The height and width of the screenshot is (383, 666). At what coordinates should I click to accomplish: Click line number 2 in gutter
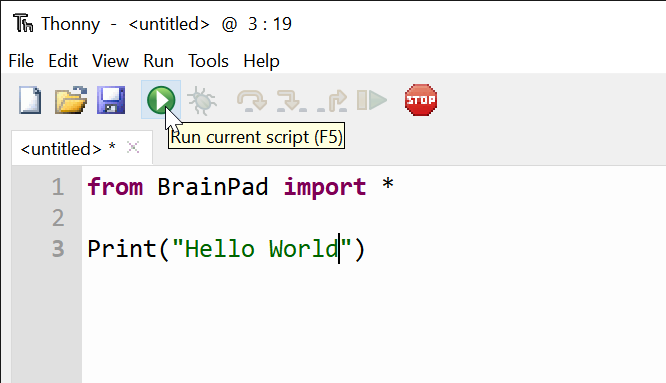click(x=58, y=218)
